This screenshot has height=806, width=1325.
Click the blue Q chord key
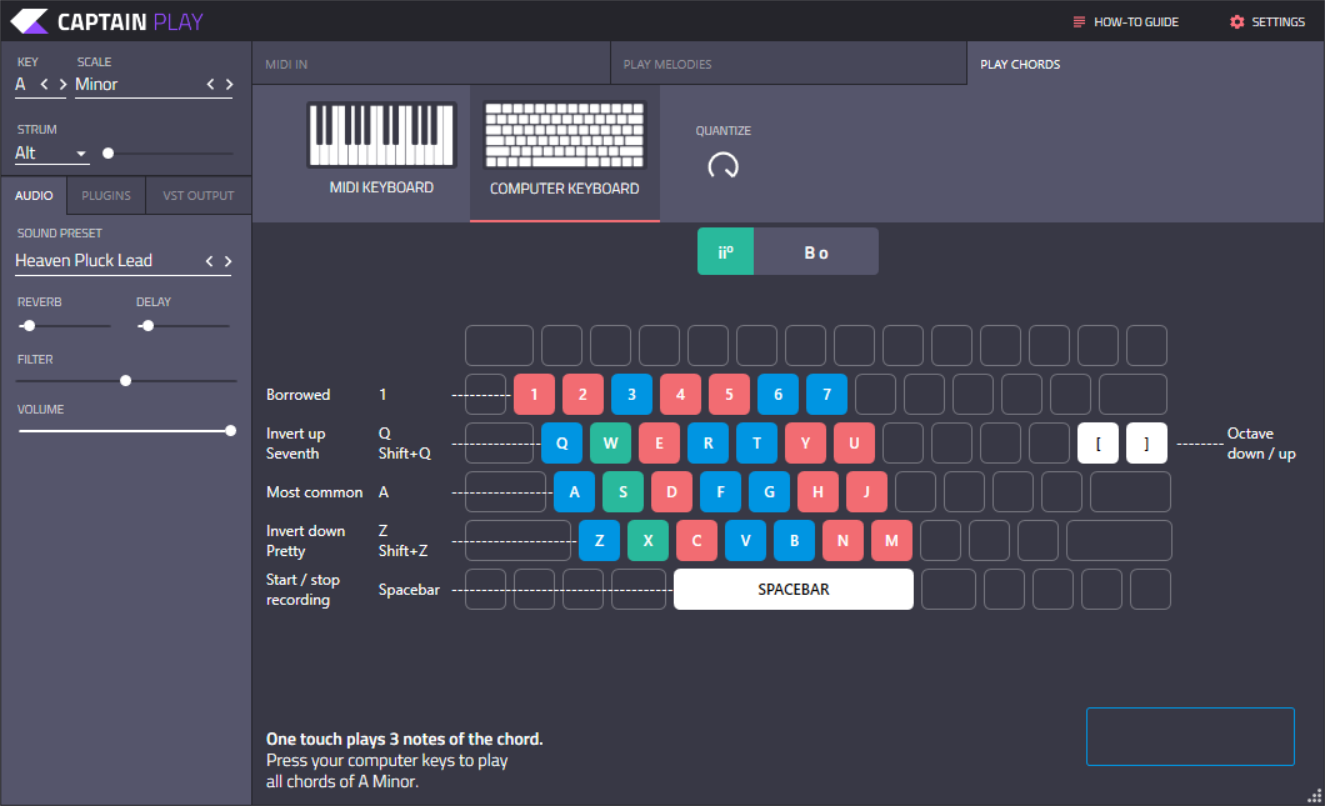(x=562, y=443)
